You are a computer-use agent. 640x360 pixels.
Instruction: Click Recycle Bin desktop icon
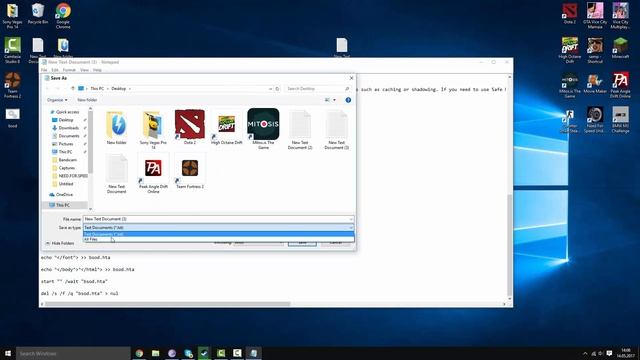(x=38, y=13)
